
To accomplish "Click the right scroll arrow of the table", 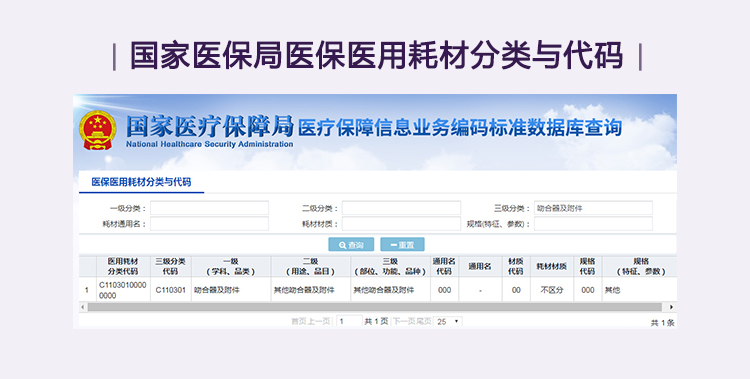I will click(671, 307).
